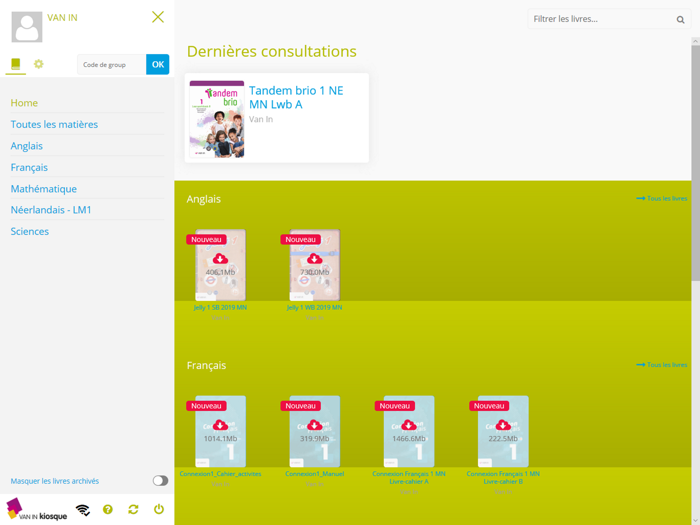Show all Français books via Tous les livres
The image size is (700, 525).
tap(662, 365)
